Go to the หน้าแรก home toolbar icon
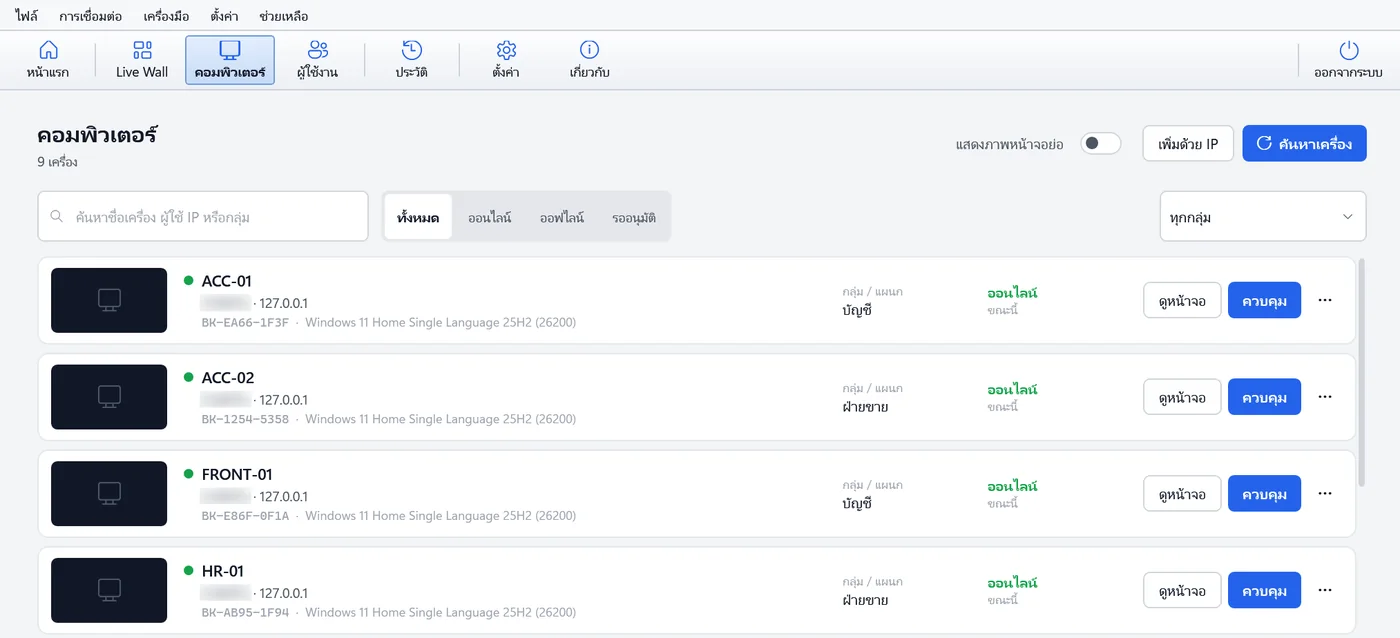The height and width of the screenshot is (638, 1400). [48, 59]
